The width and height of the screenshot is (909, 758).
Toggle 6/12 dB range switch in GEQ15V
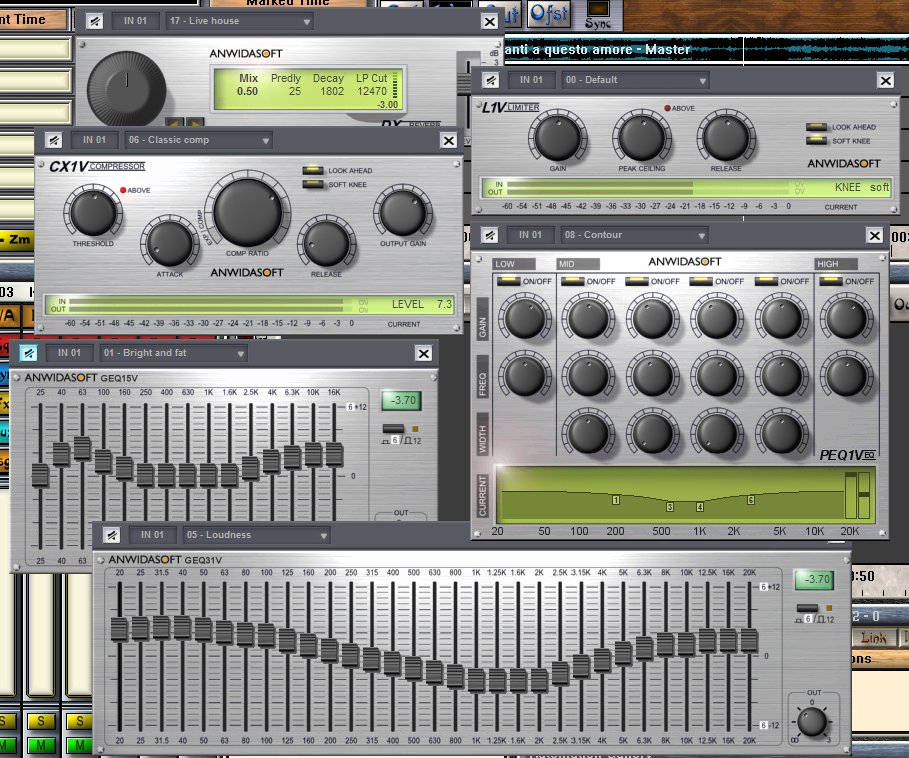point(393,429)
